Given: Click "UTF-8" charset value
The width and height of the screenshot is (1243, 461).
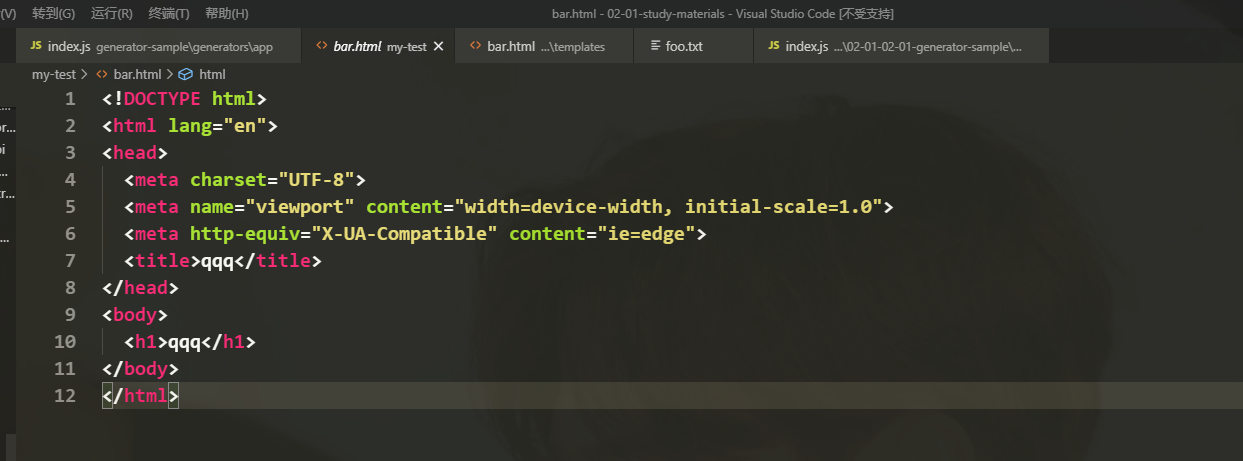Looking at the screenshot, I should [x=316, y=180].
